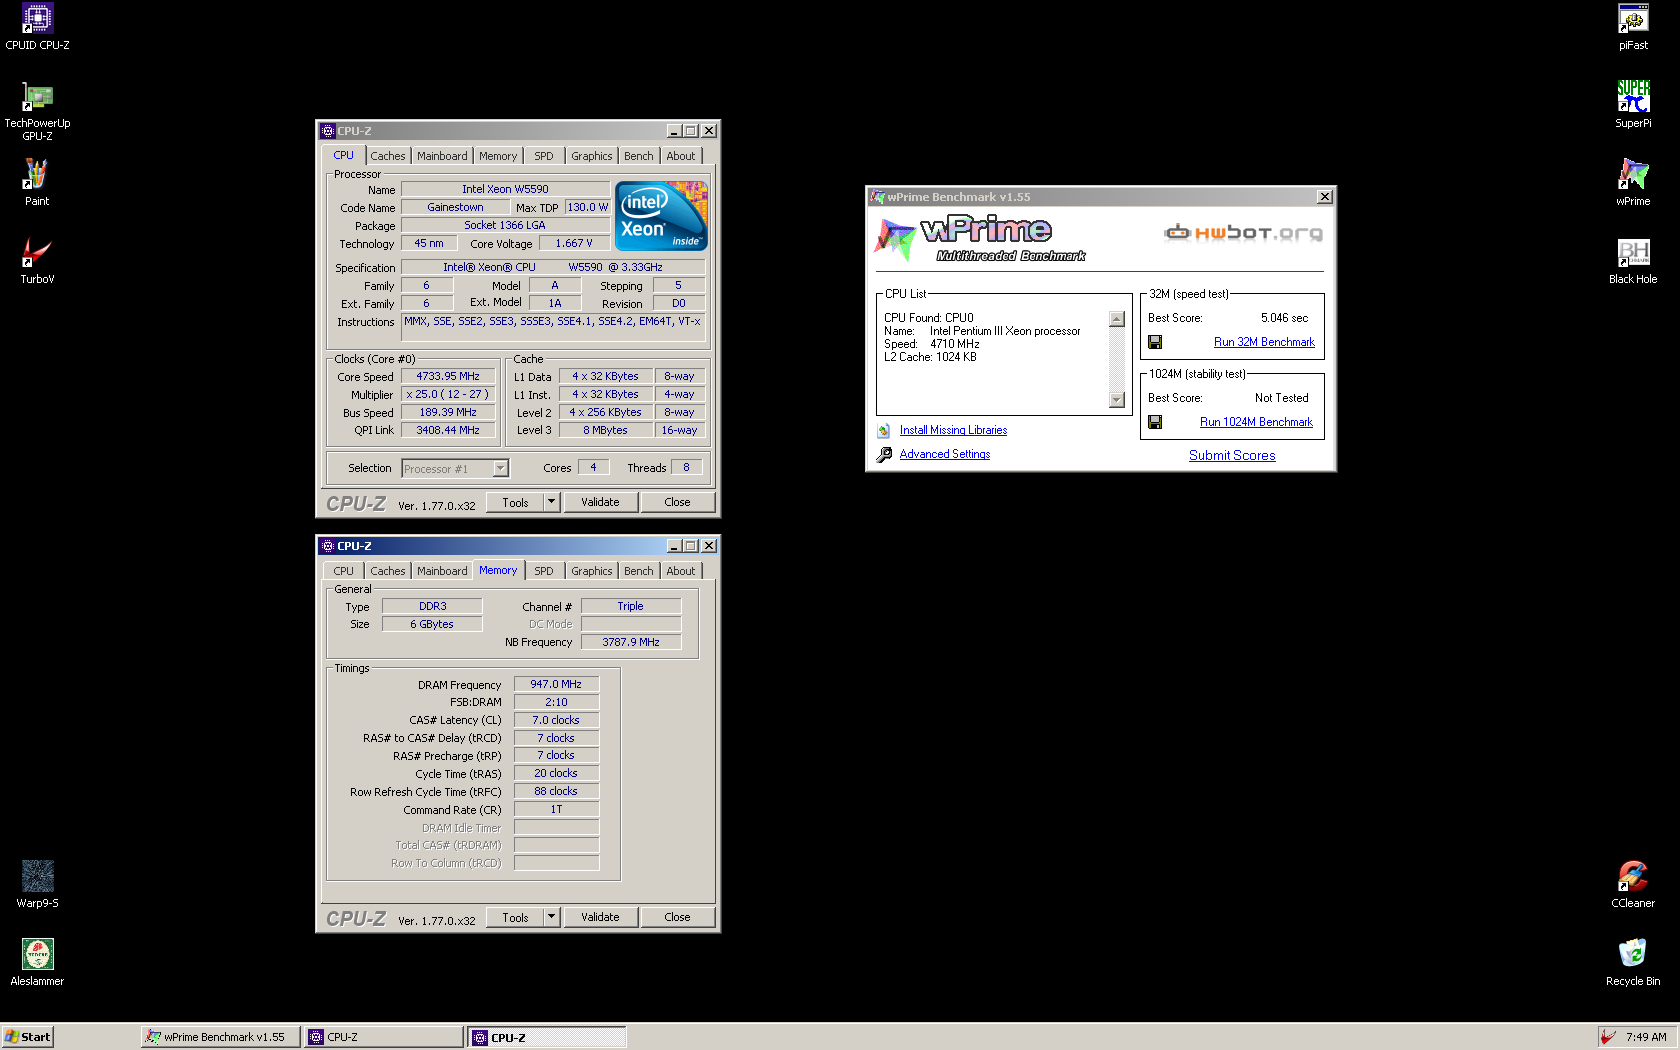Click the wPrime Benchmark title bar icon
The image size is (1680, 1050).
point(877,197)
